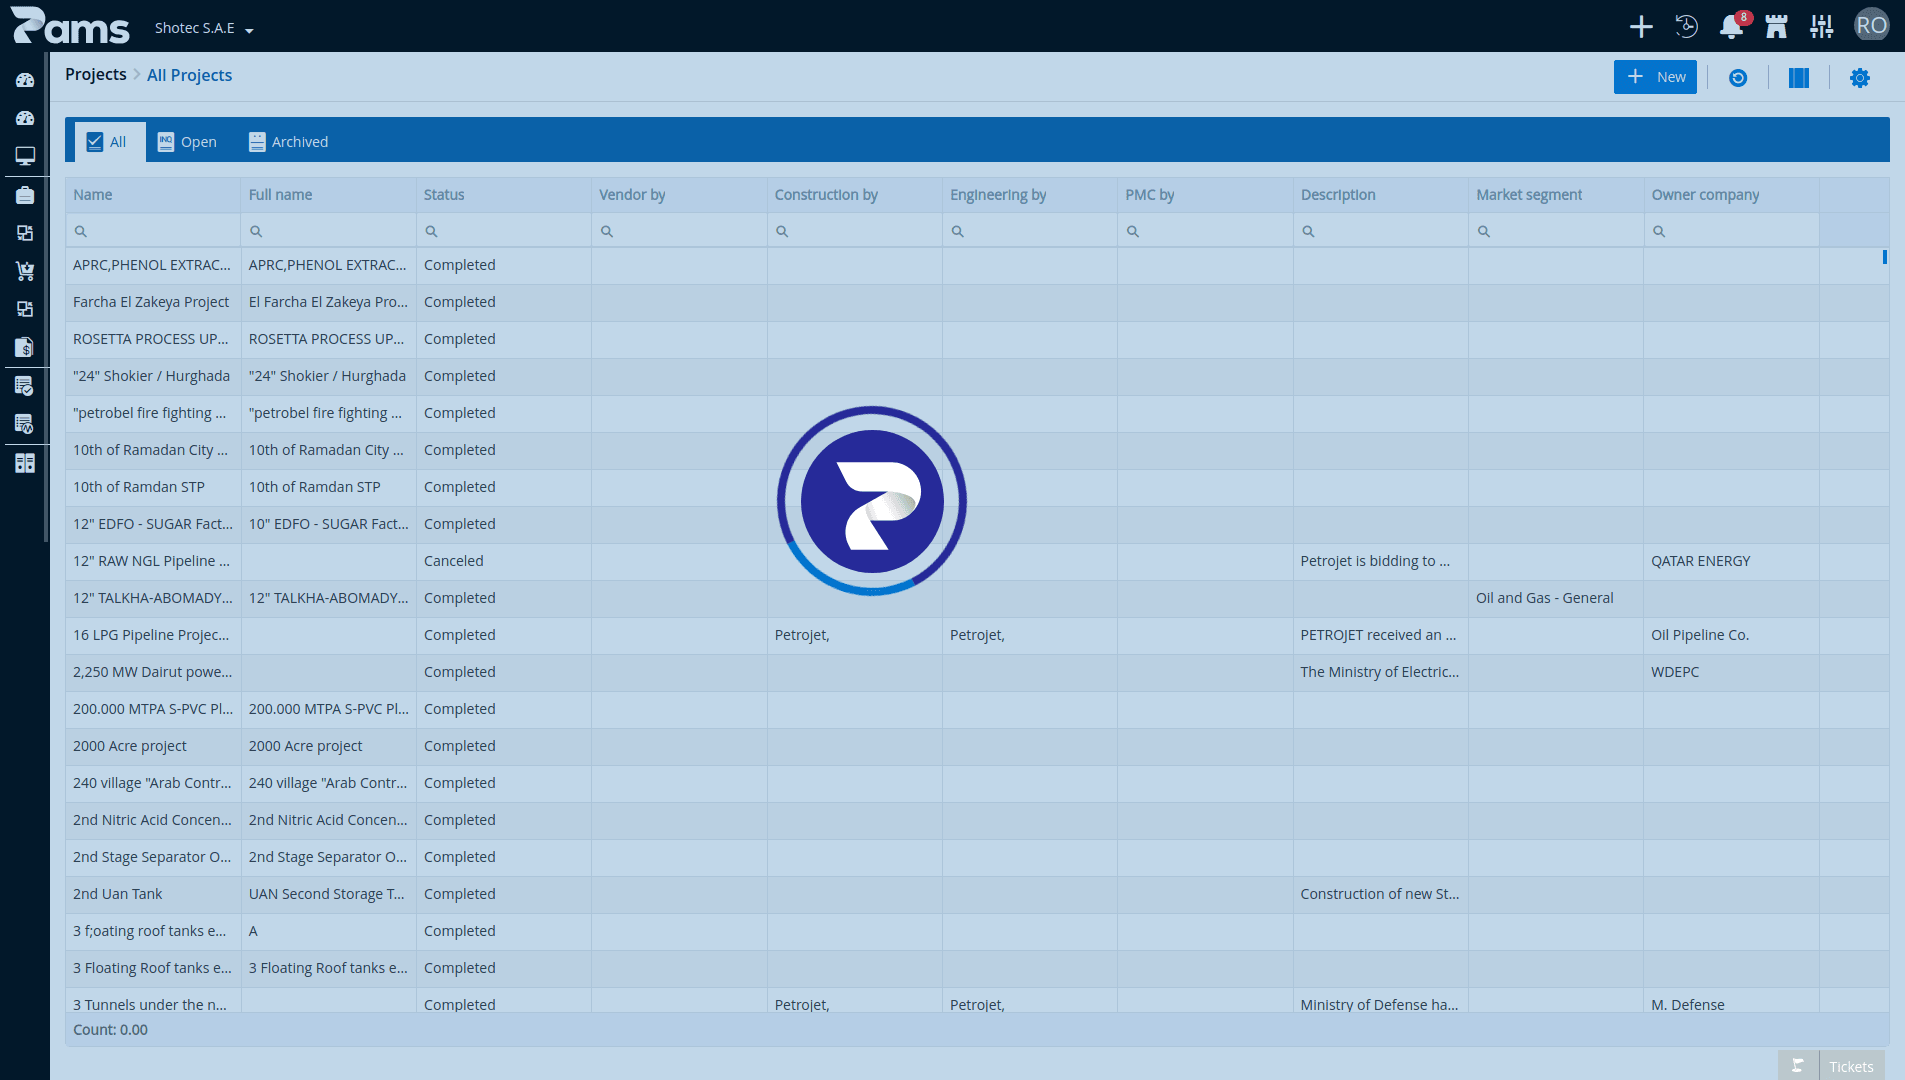Select the Farcha El Zakeya Project row name
This screenshot has width=1905, height=1080.
(x=151, y=302)
